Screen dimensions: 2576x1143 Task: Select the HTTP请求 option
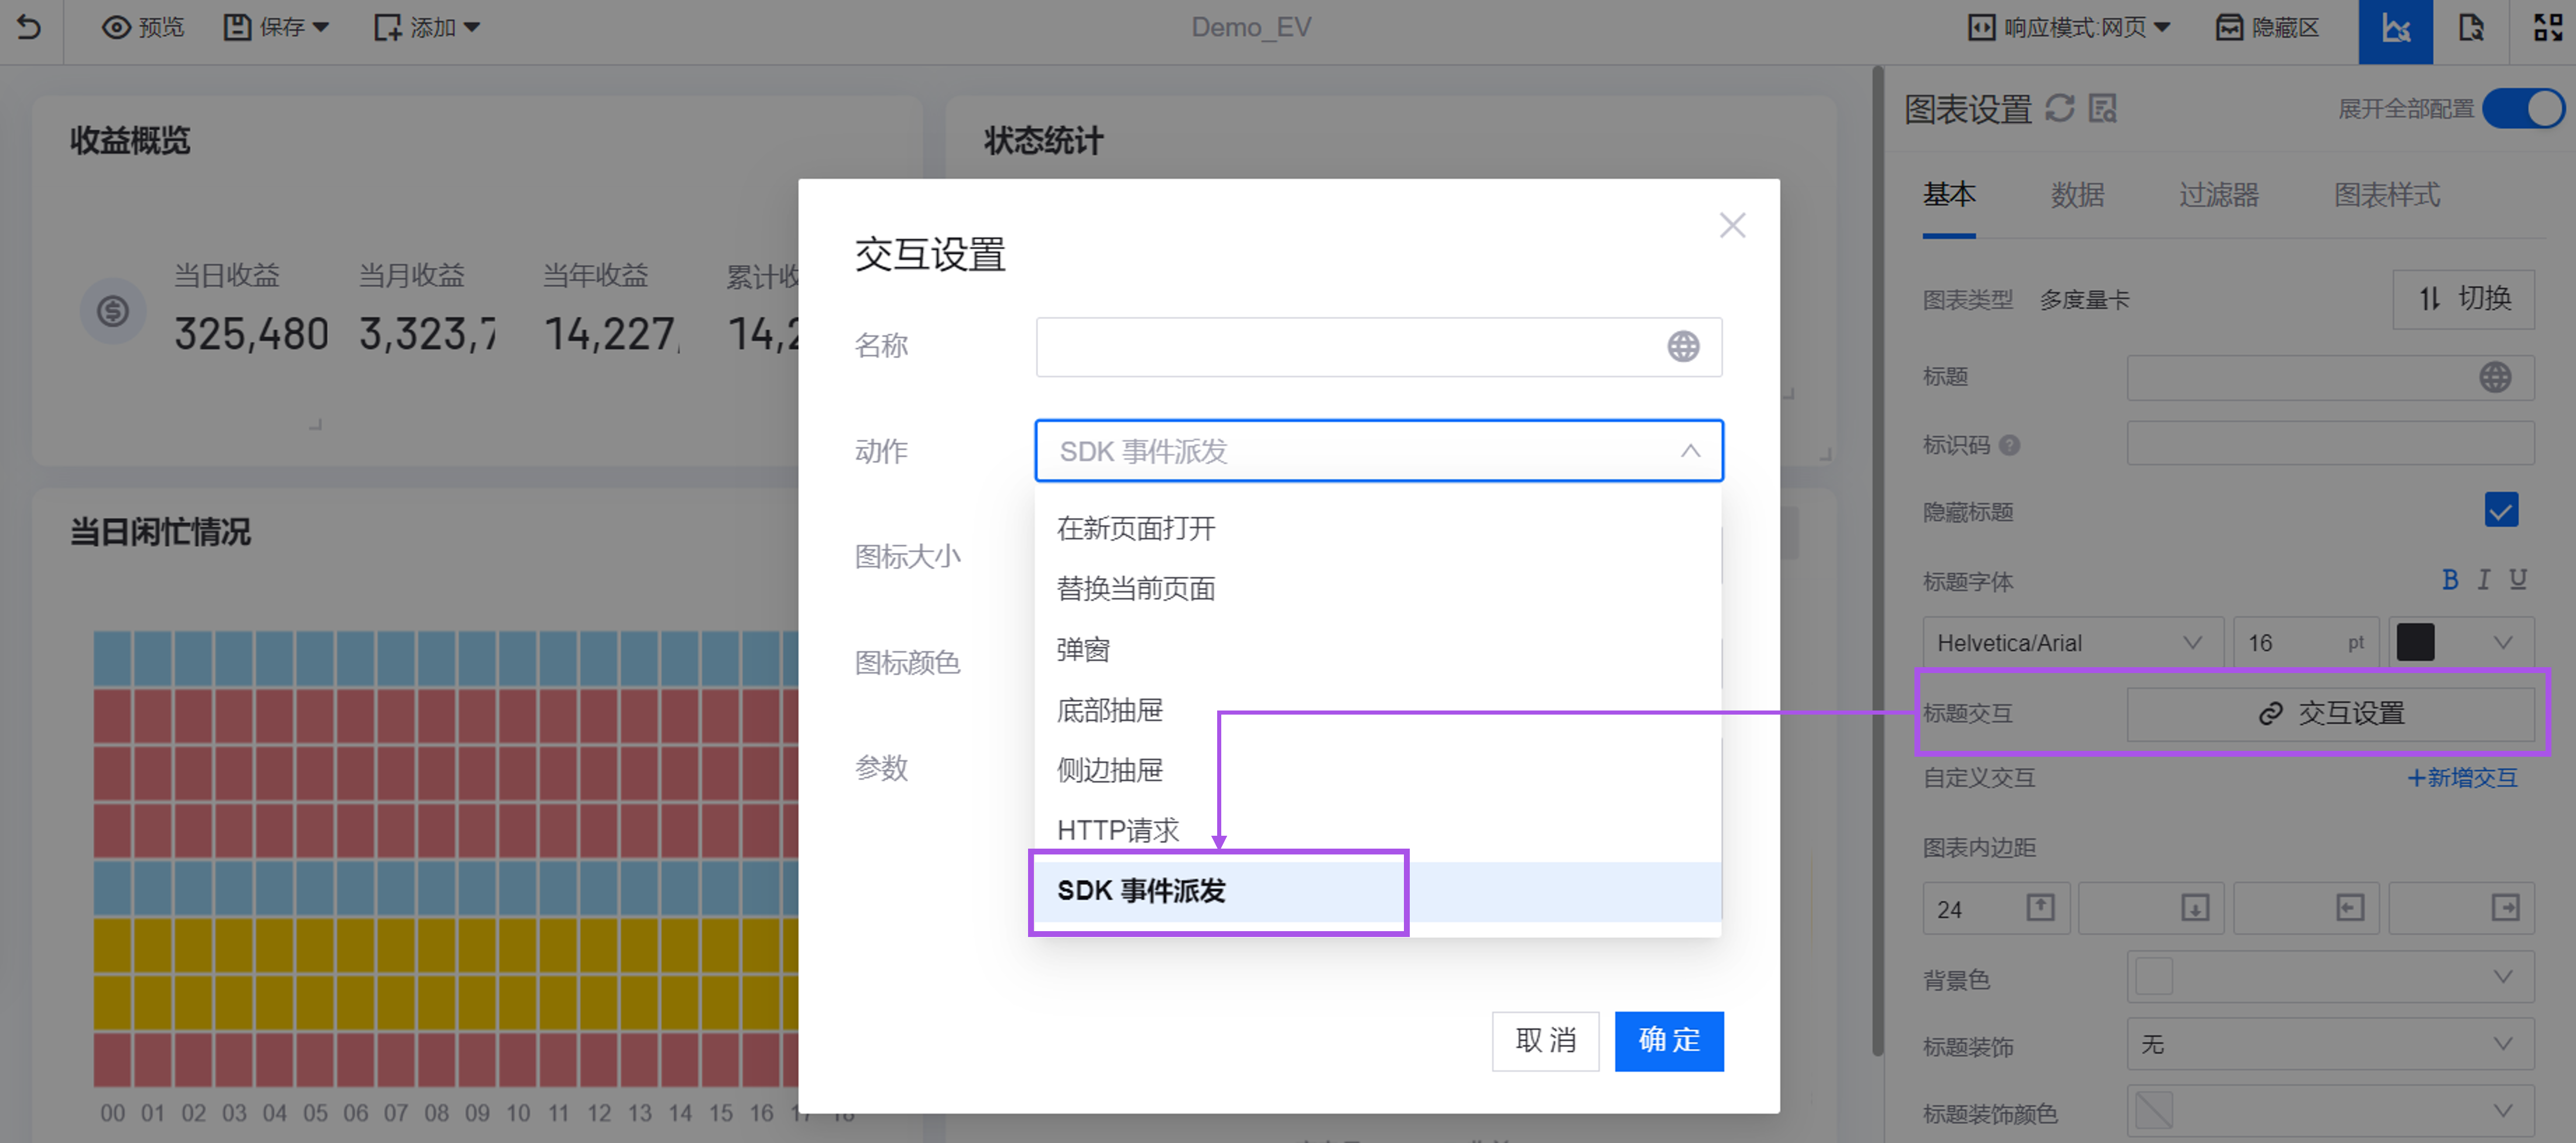pos(1118,830)
